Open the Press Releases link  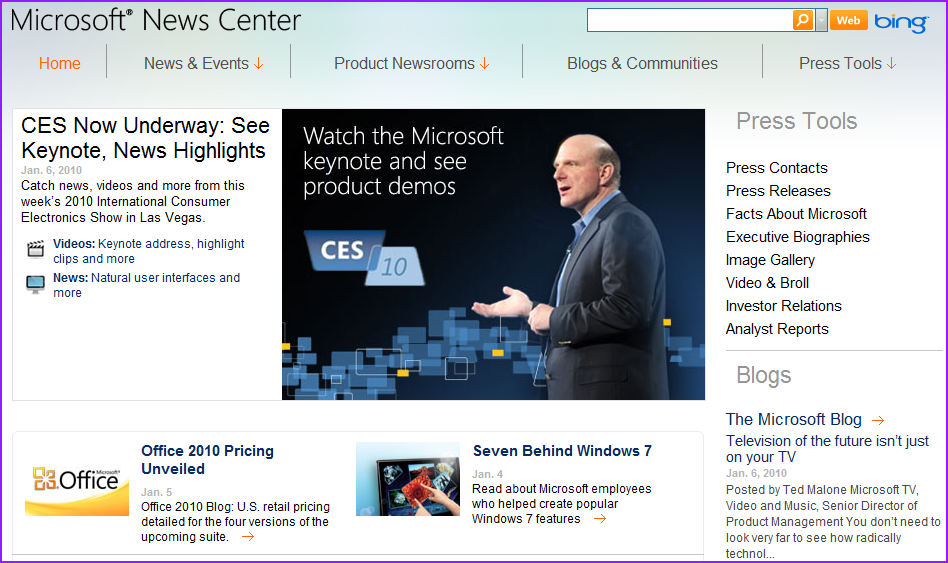pos(778,191)
